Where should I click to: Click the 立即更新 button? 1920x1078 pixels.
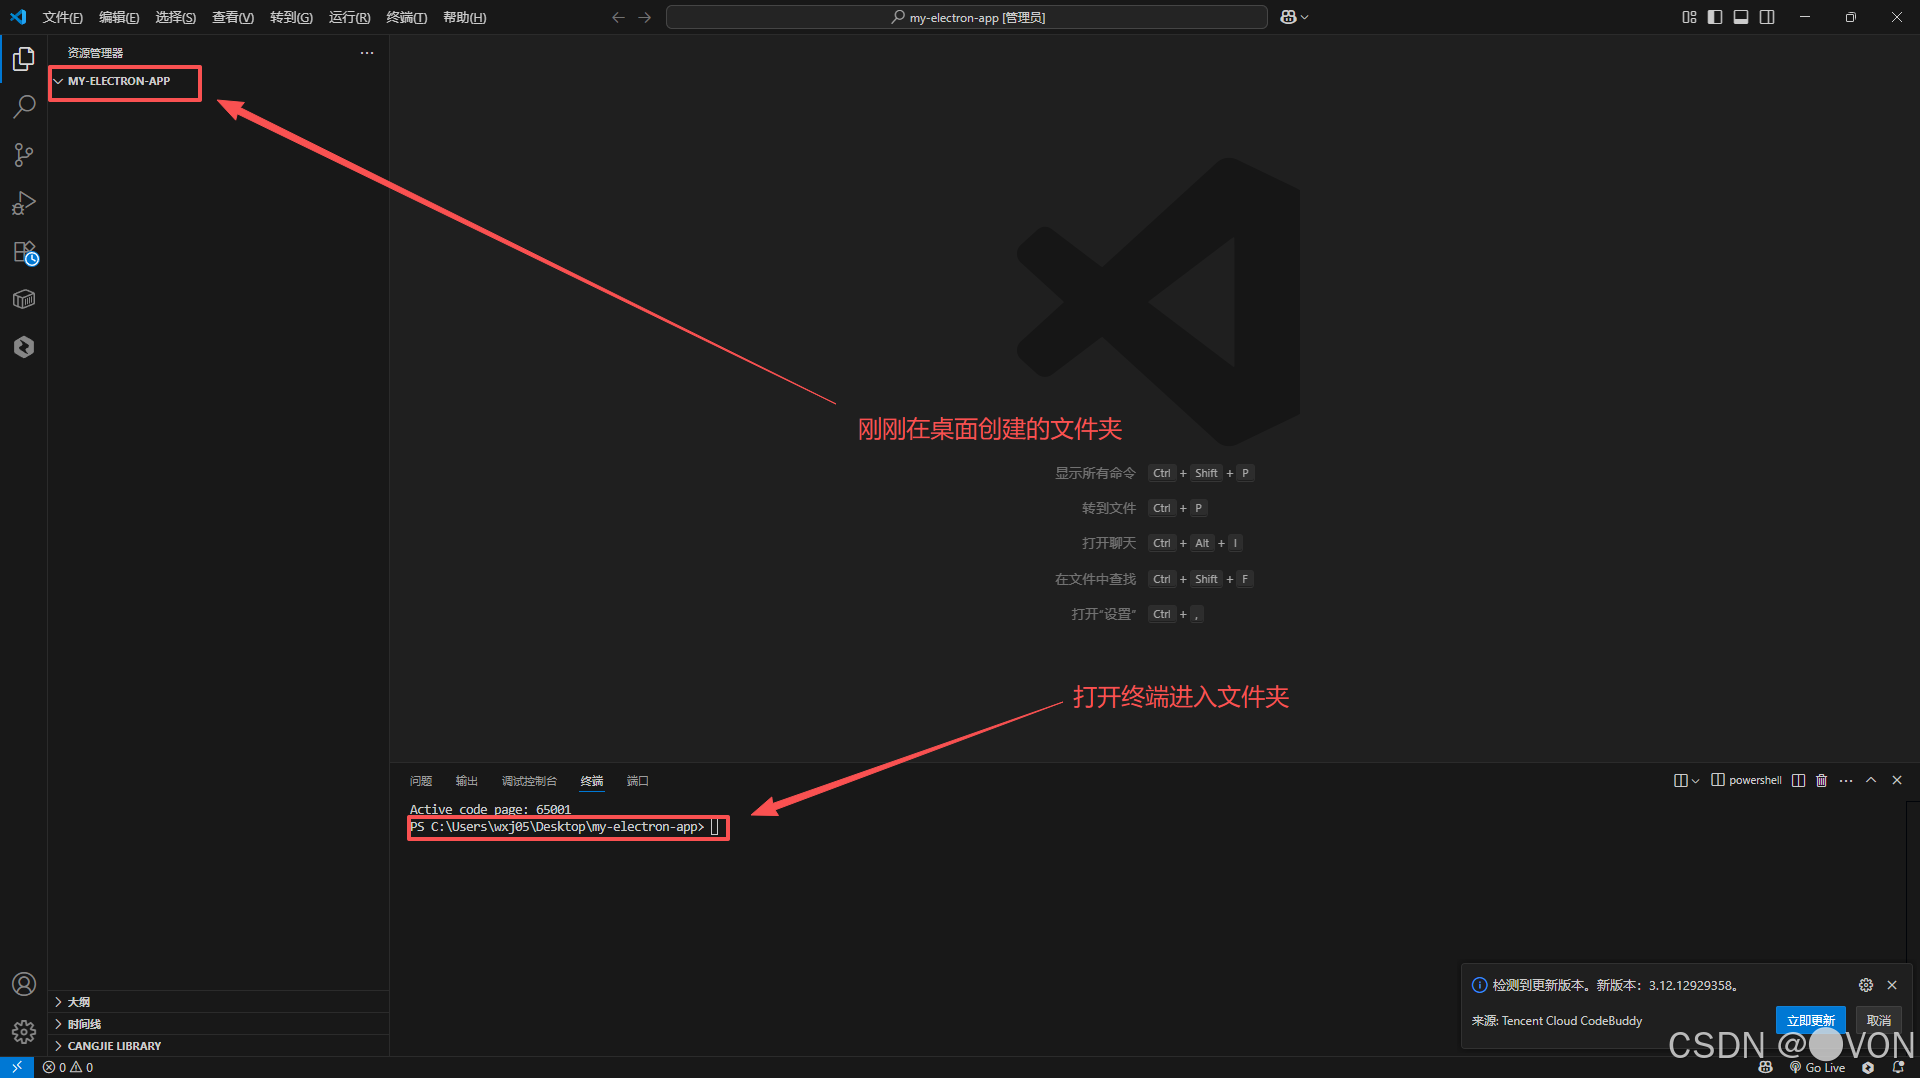pyautogui.click(x=1810, y=1020)
